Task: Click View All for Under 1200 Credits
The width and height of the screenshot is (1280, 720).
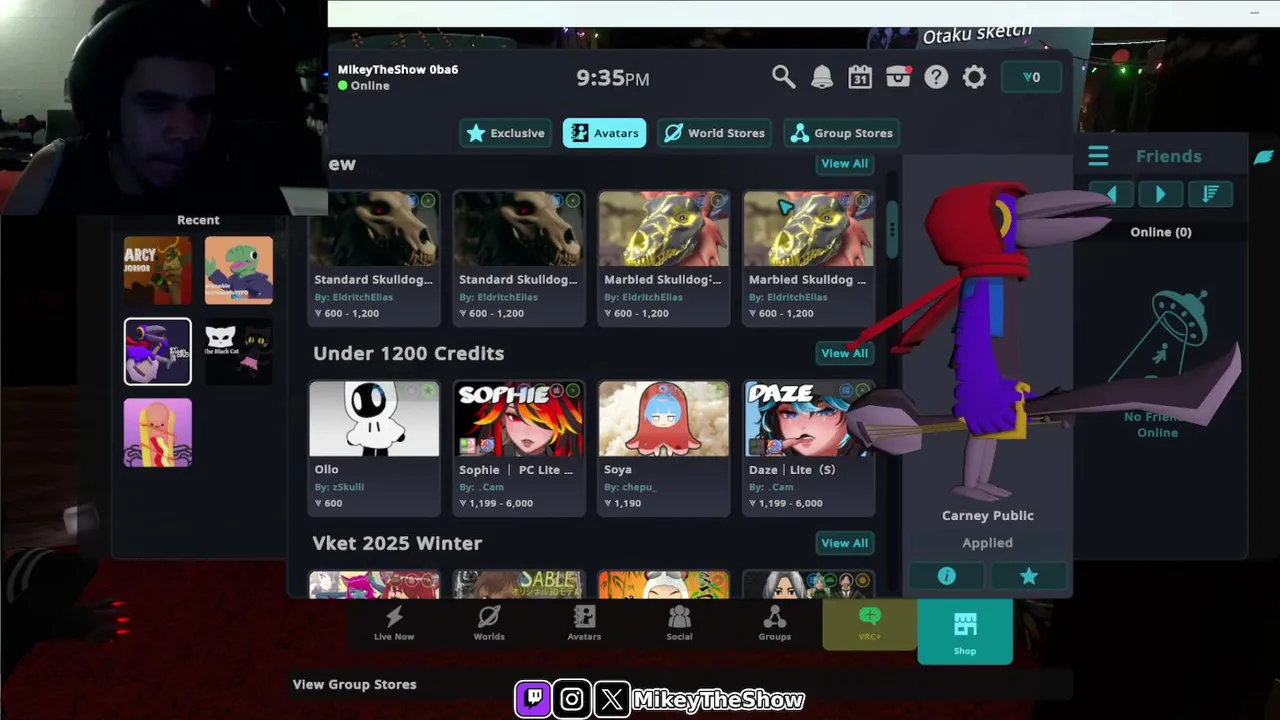Action: (844, 353)
